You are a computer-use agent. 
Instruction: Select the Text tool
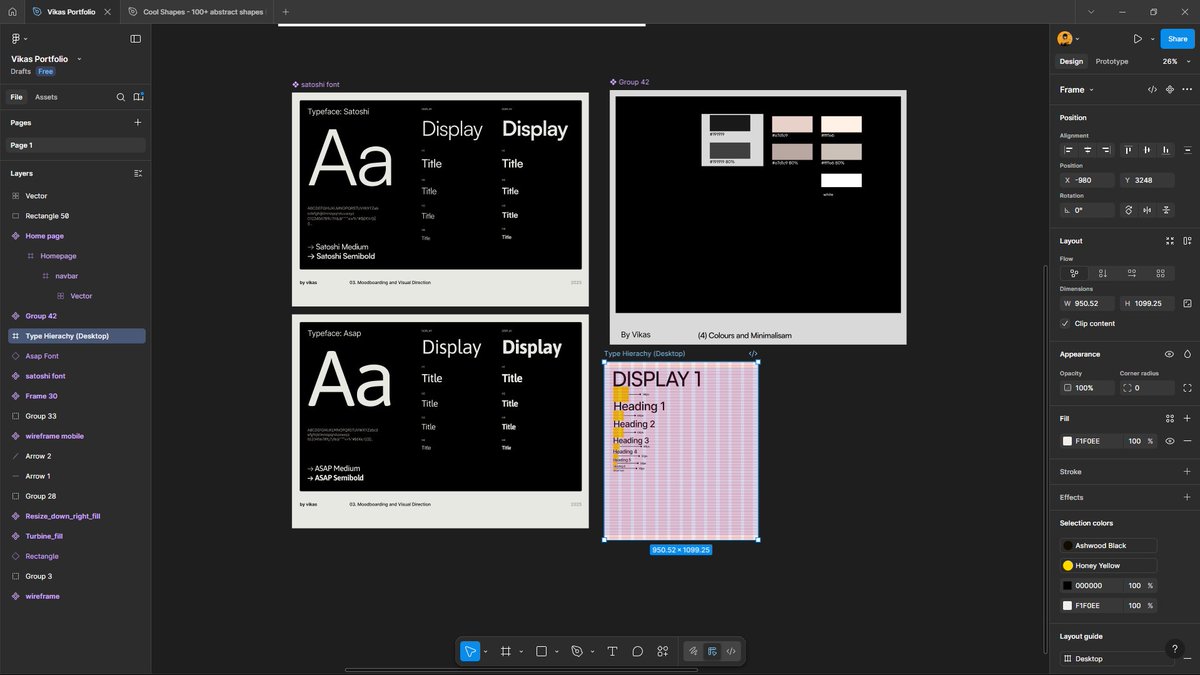(x=612, y=651)
